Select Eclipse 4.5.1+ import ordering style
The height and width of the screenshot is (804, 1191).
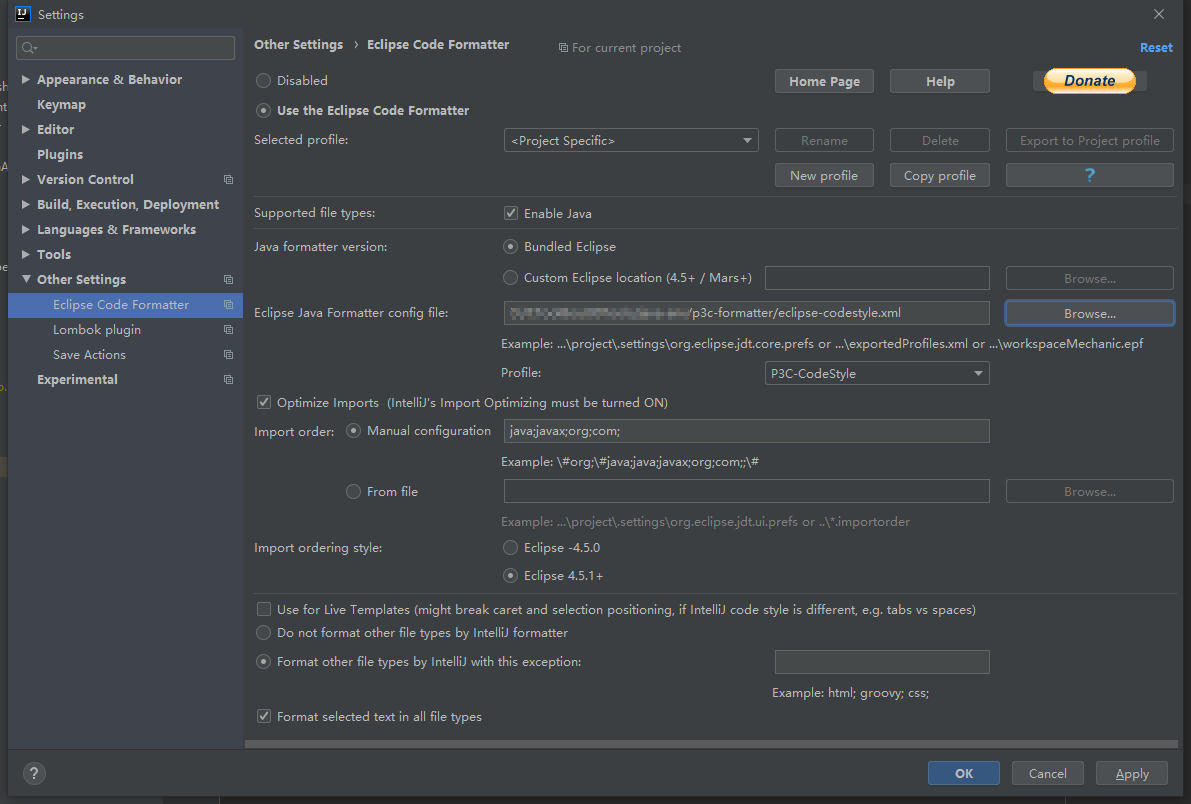(510, 576)
